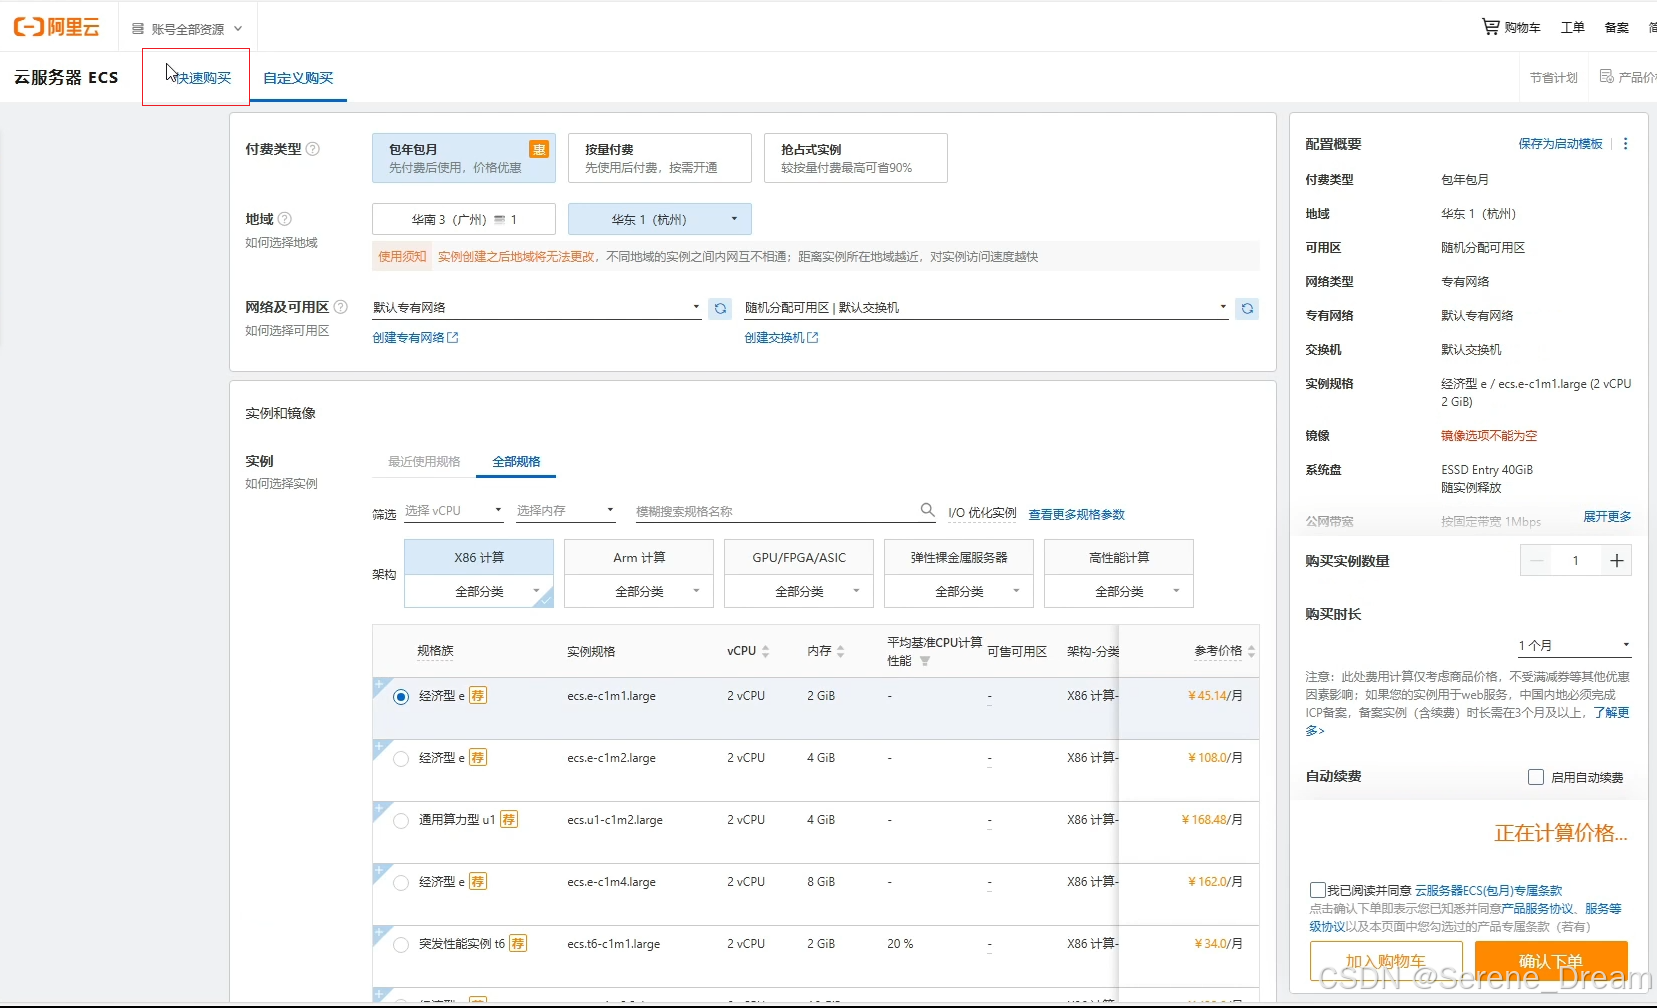Select the 弹性裸金属服务器 architecture tab
The image size is (1657, 1008).
(959, 558)
